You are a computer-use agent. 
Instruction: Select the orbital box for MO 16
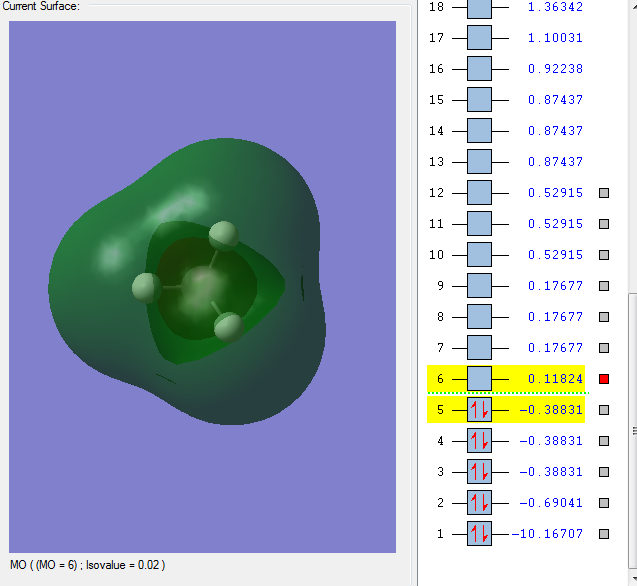(x=479, y=69)
